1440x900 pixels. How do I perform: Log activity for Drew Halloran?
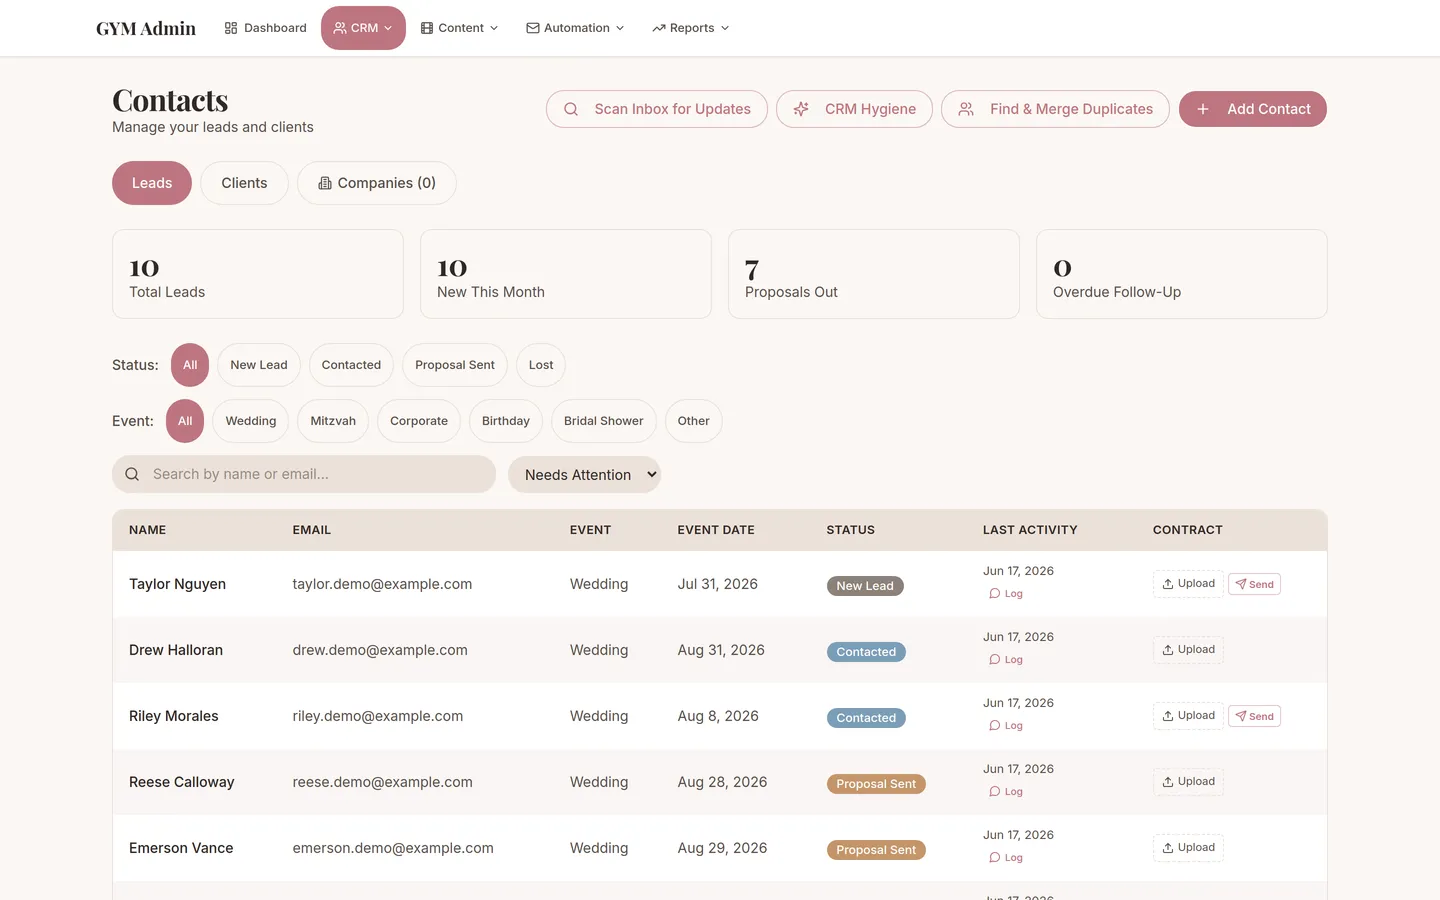(x=1006, y=660)
